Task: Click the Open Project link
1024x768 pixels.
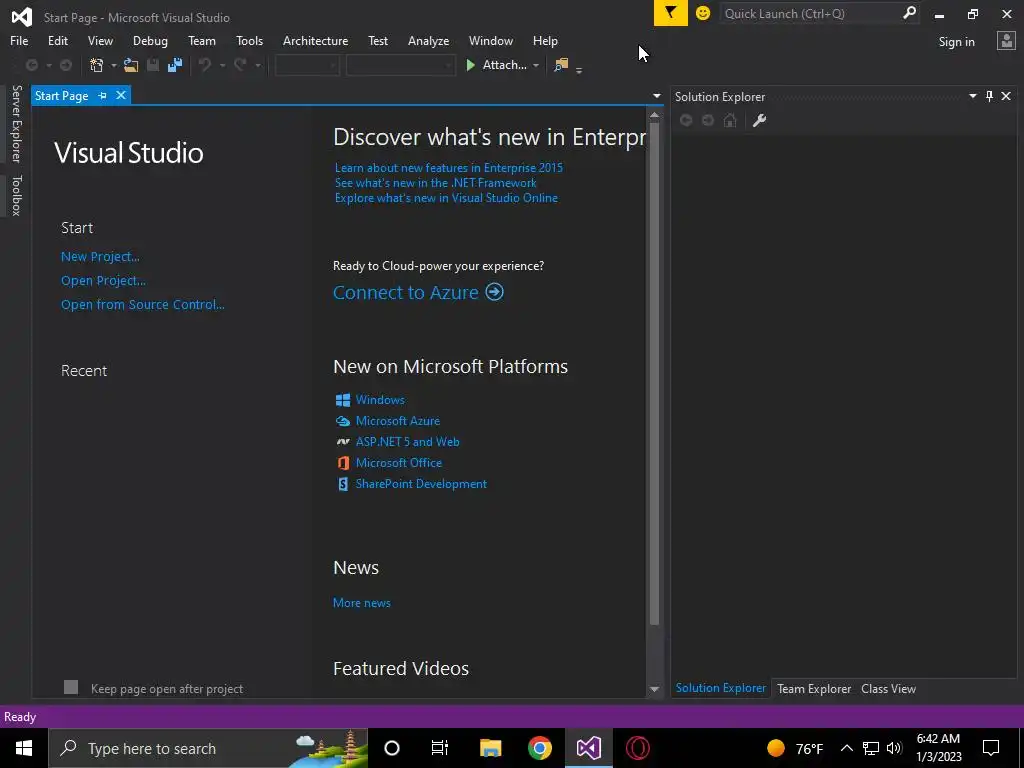Action: (x=103, y=281)
